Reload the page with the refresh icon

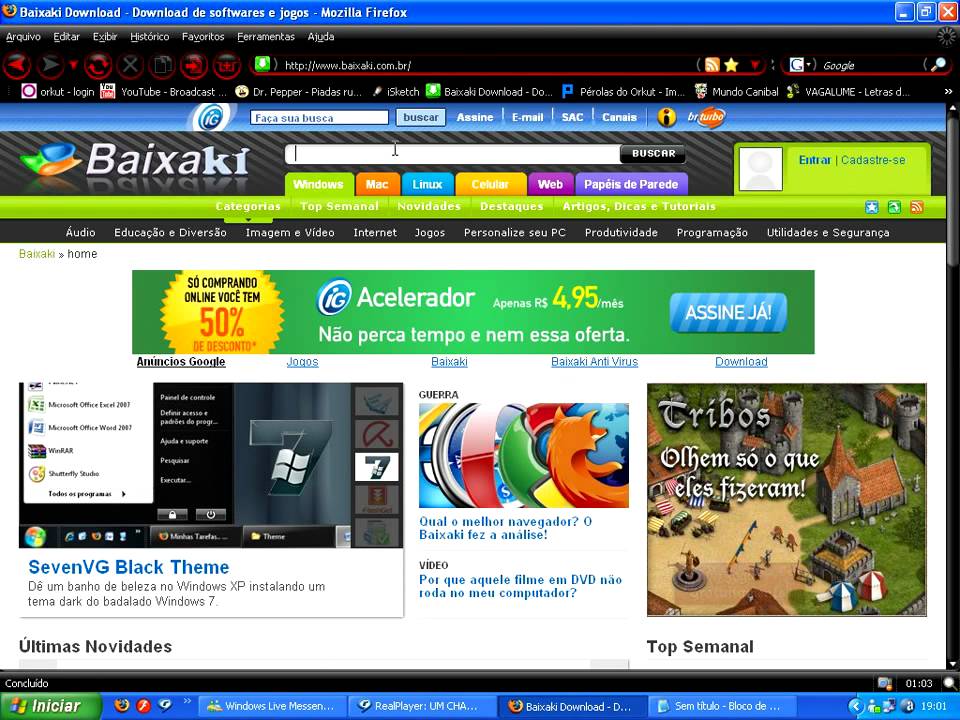98,66
